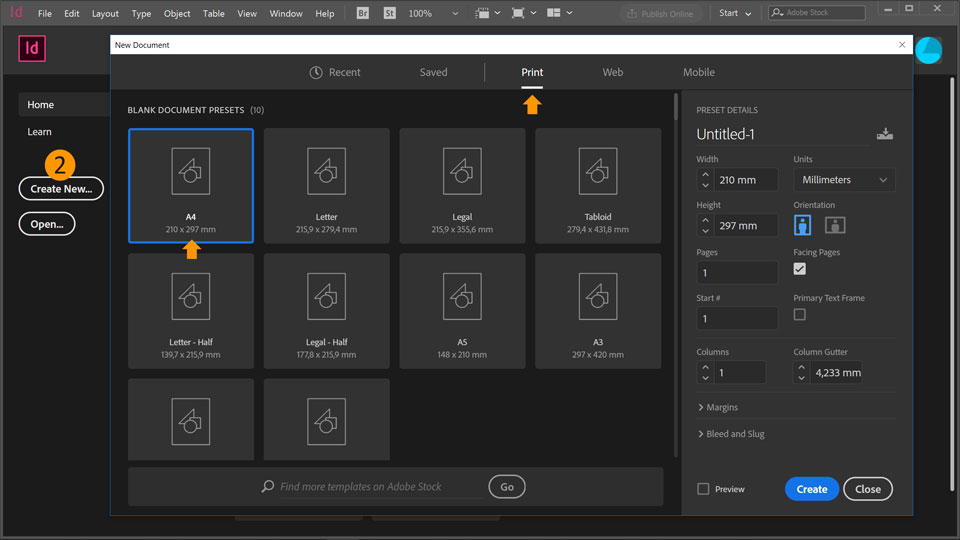Select the A5 preset
The width and height of the screenshot is (960, 540).
tap(462, 311)
